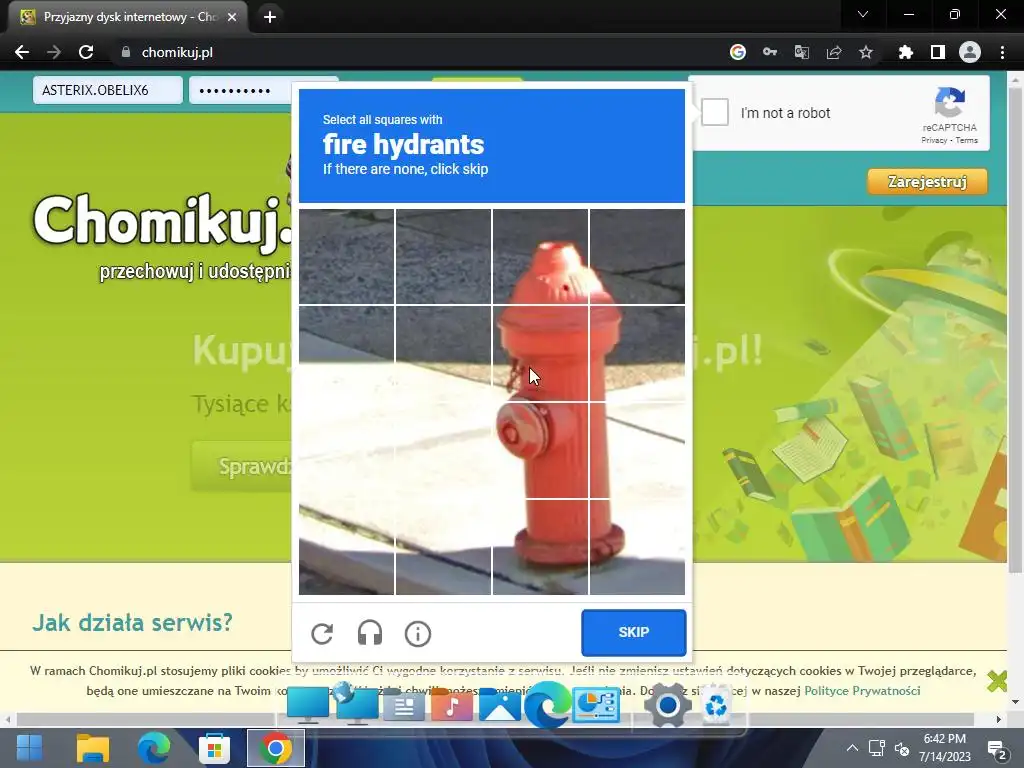Viewport: 1024px width, 768px height.
Task: Open reCAPTCHA Terms link
Action: click(967, 140)
